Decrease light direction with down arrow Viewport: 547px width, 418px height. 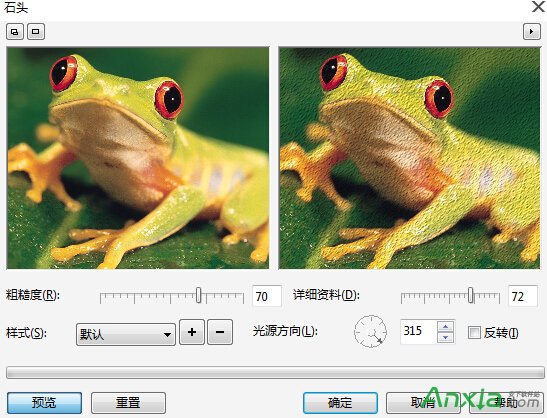coord(445,337)
